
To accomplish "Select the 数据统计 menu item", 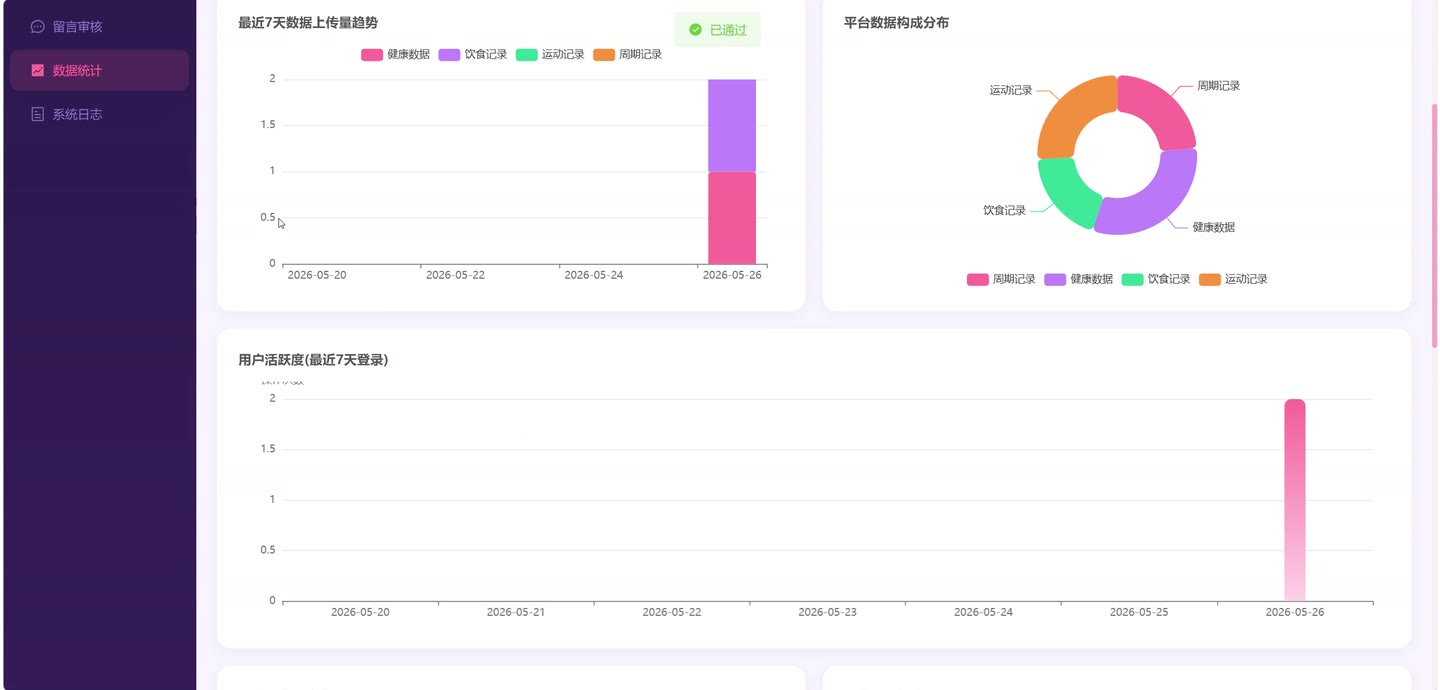I will (x=99, y=70).
